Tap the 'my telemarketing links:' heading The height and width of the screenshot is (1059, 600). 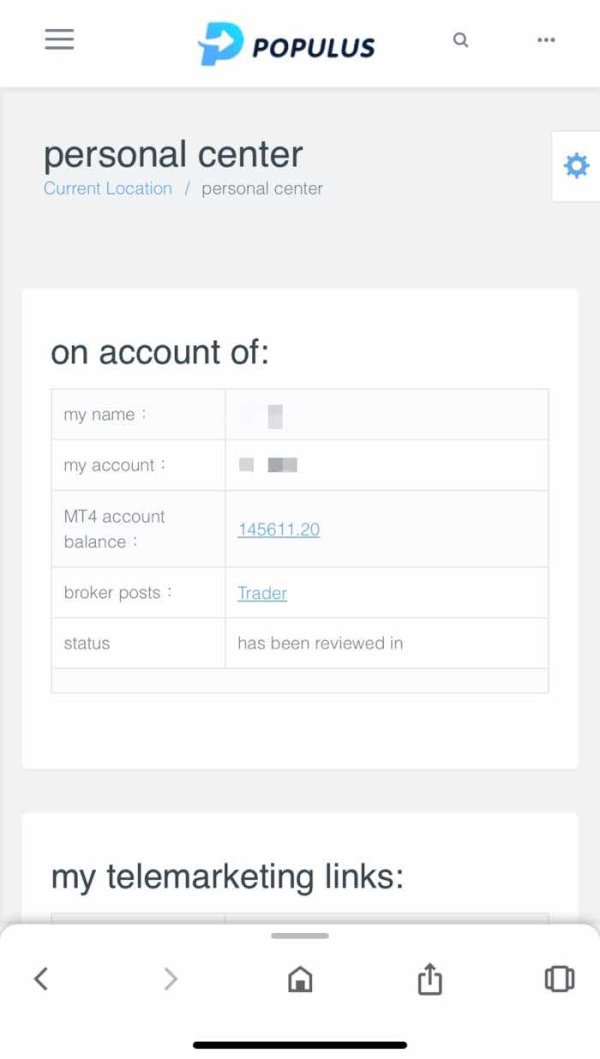(x=227, y=876)
